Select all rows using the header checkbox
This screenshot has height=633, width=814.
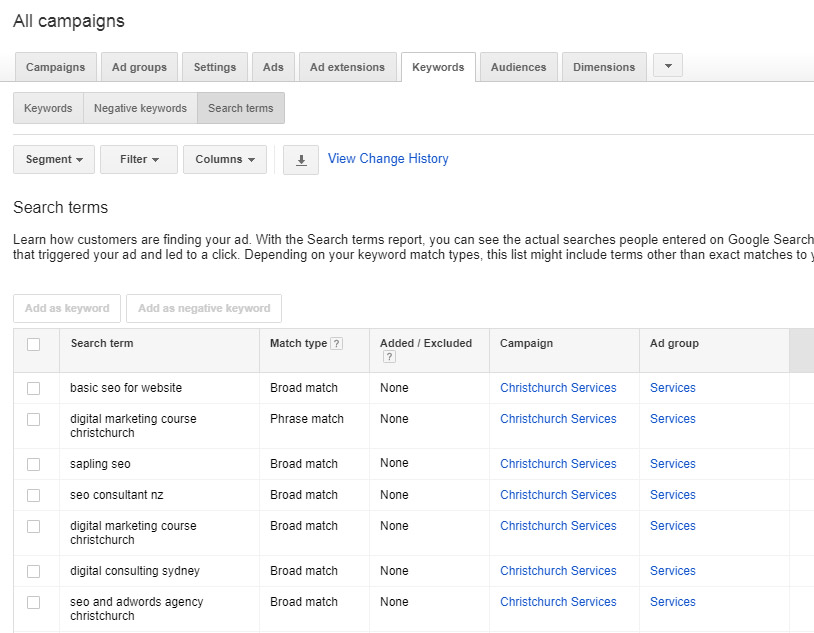click(36, 343)
